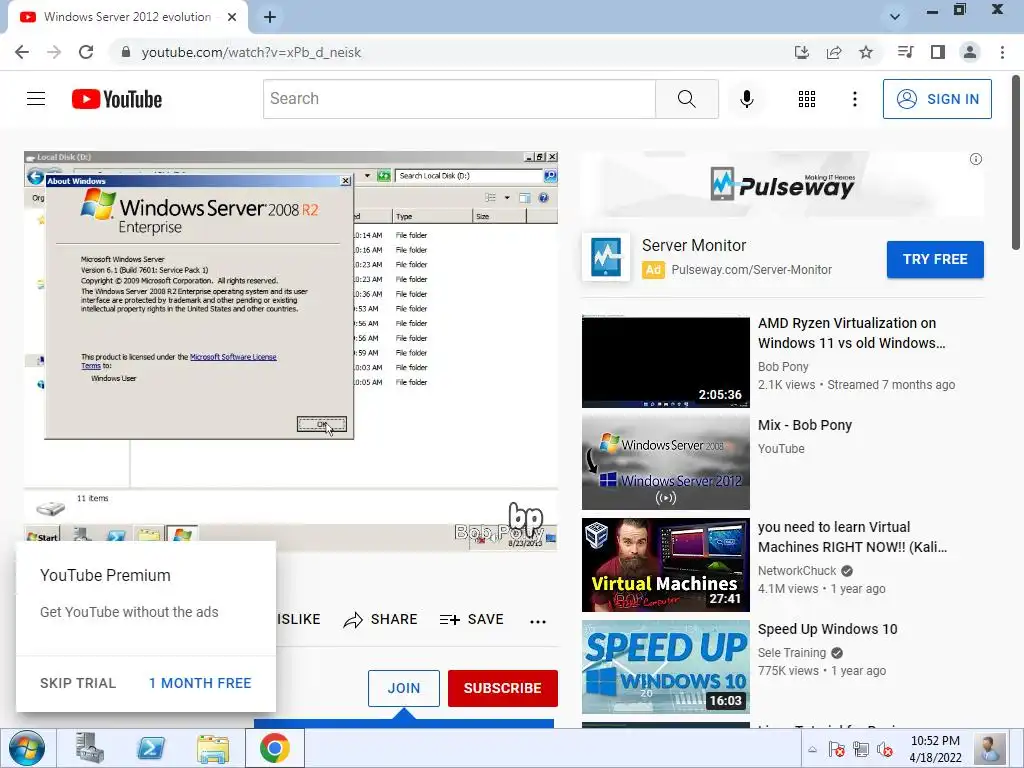The height and width of the screenshot is (768, 1024).
Task: Open a new Chrome tab
Action: 270,17
